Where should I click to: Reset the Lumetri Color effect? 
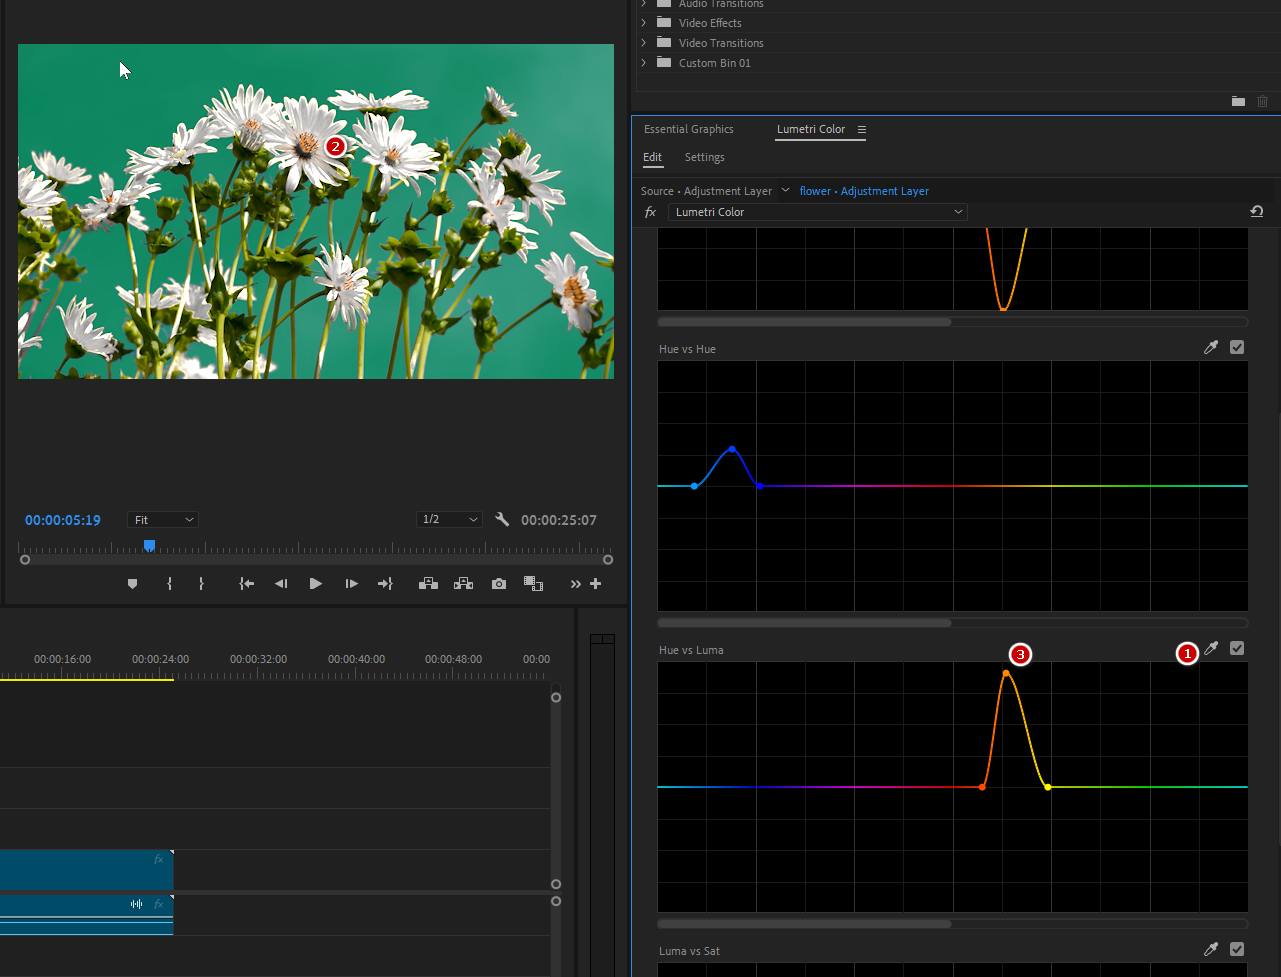tap(1256, 212)
